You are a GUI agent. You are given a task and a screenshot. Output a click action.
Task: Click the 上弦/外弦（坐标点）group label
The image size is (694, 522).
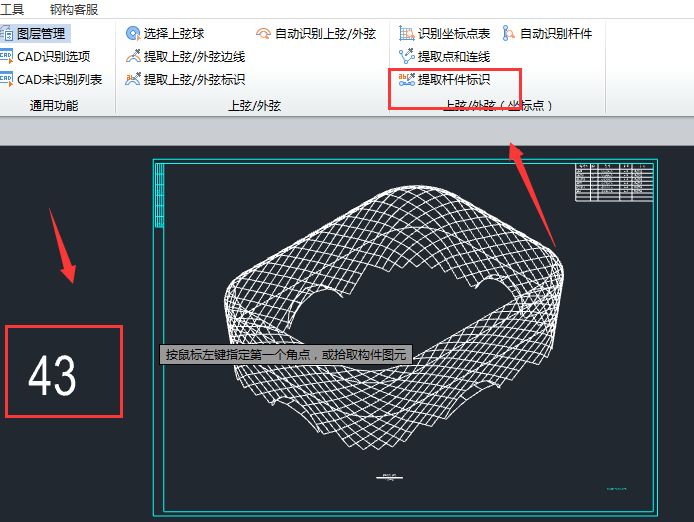(x=497, y=105)
